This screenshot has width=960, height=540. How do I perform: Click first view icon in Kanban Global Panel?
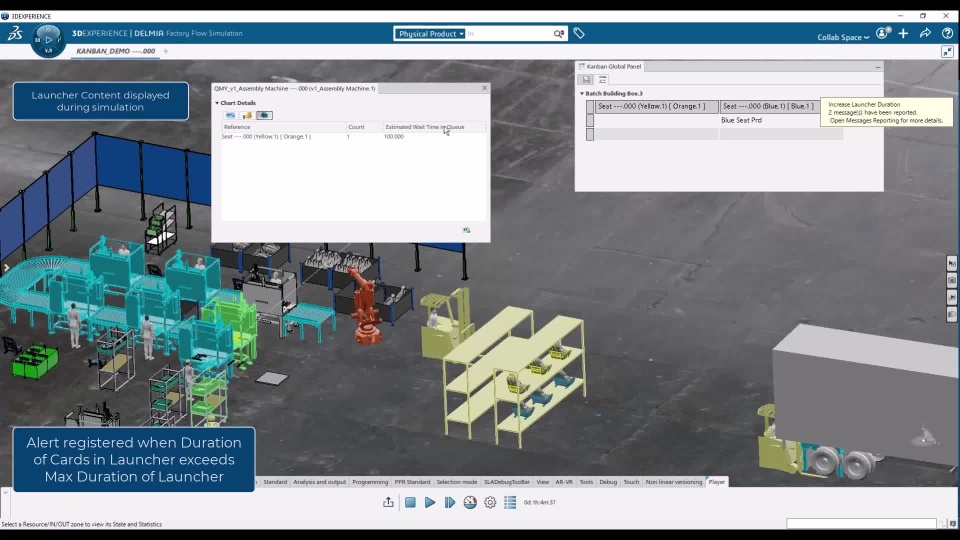coord(587,80)
